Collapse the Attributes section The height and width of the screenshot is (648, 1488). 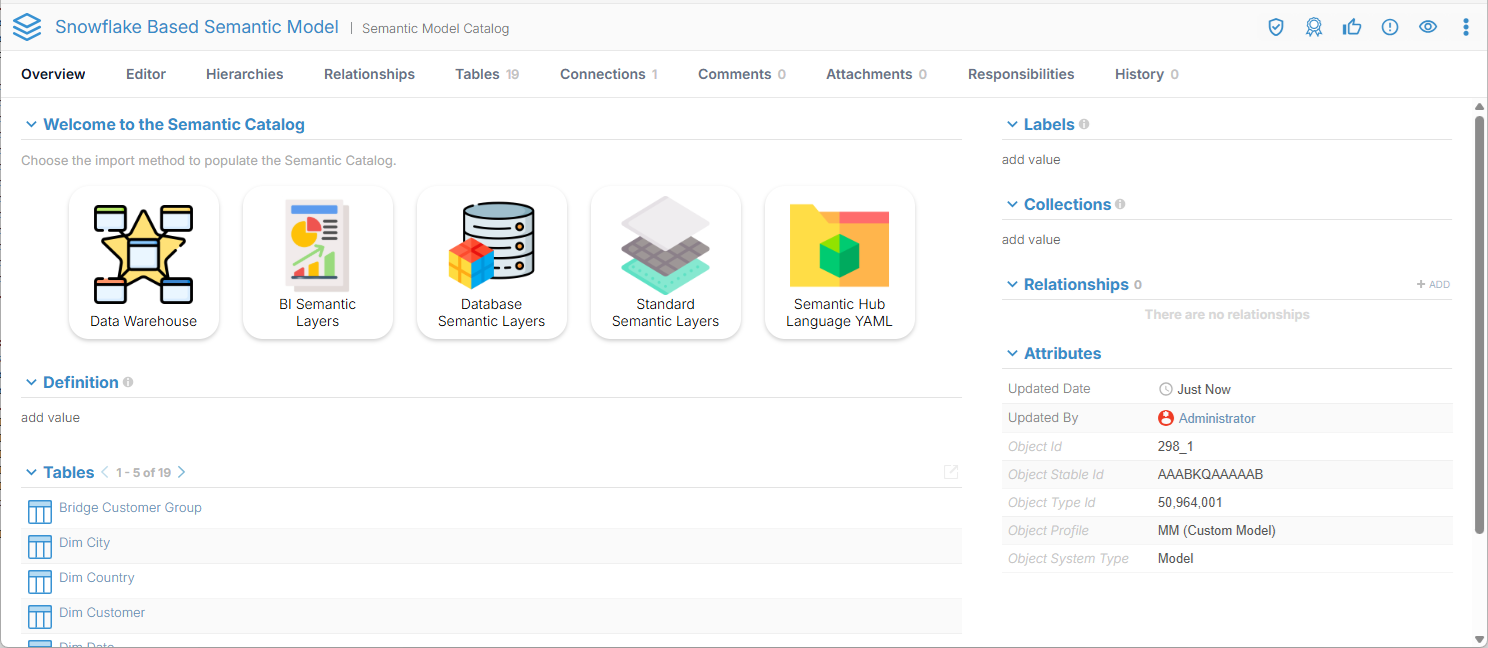1011,354
